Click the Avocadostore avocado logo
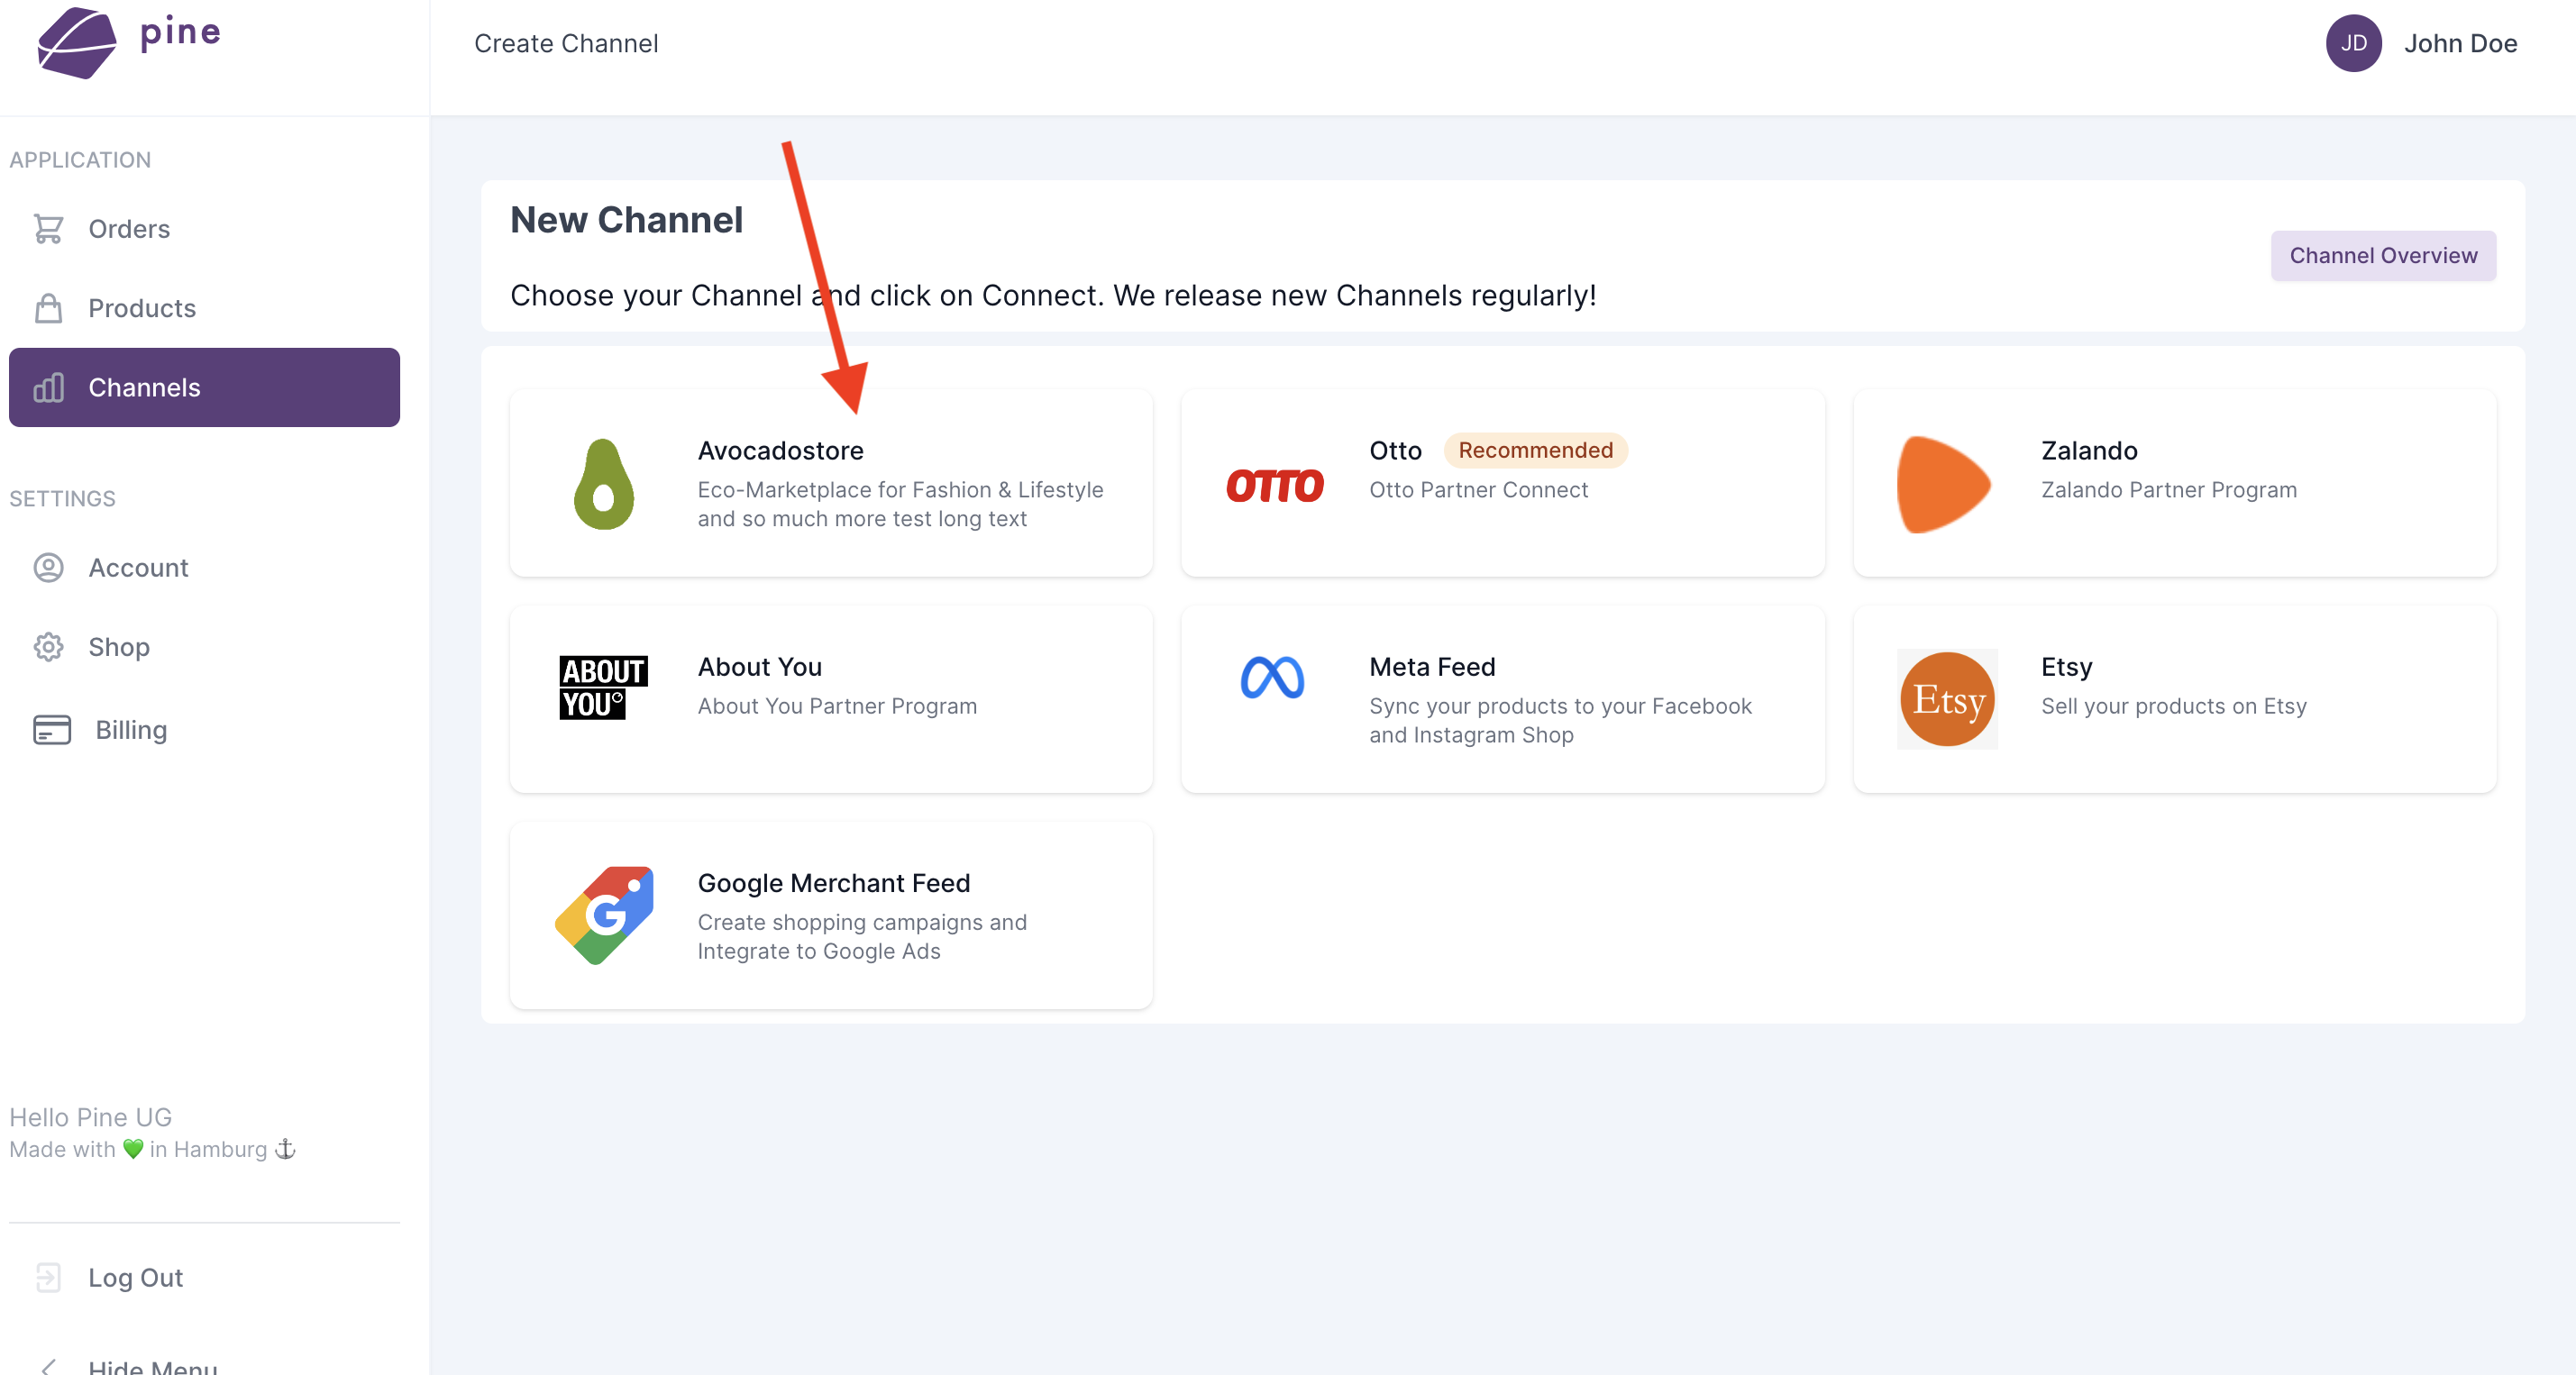Screen dimensions: 2576x1375 coord(603,484)
